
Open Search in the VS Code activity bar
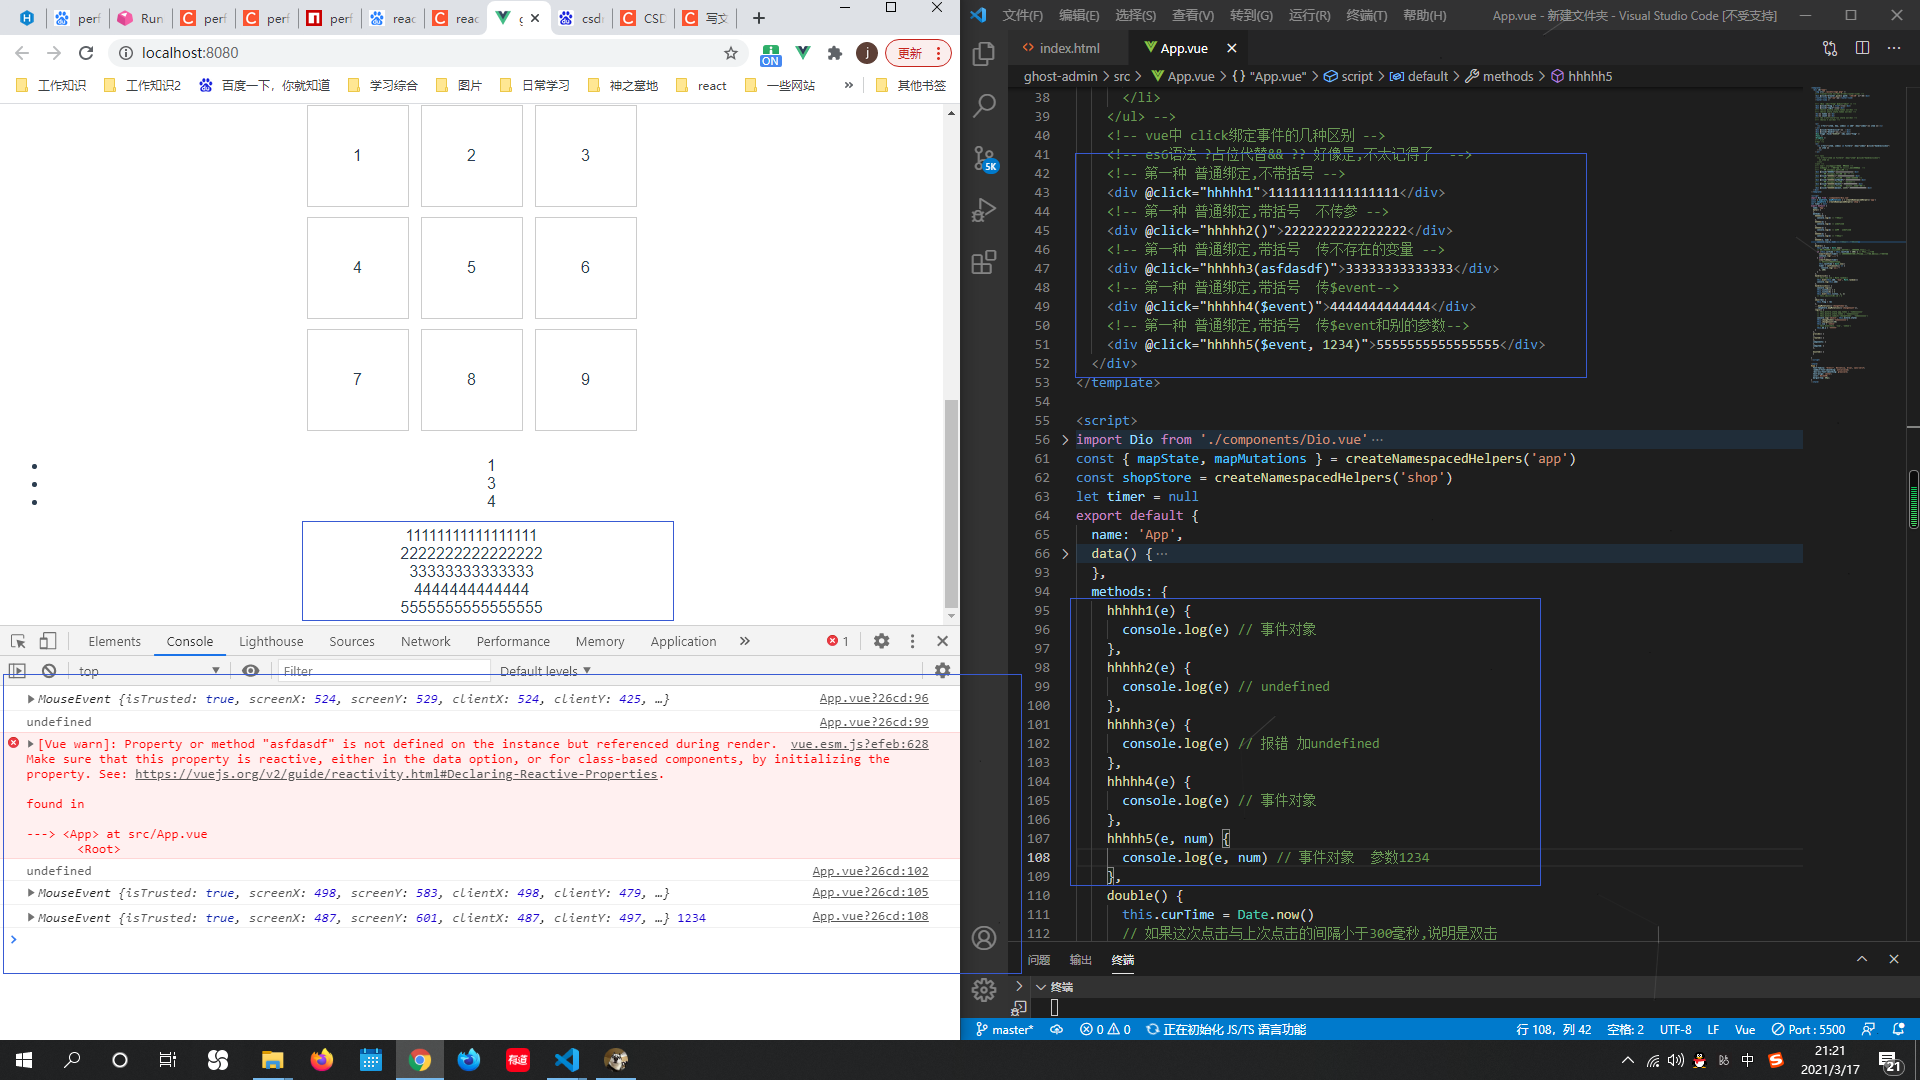tap(984, 105)
